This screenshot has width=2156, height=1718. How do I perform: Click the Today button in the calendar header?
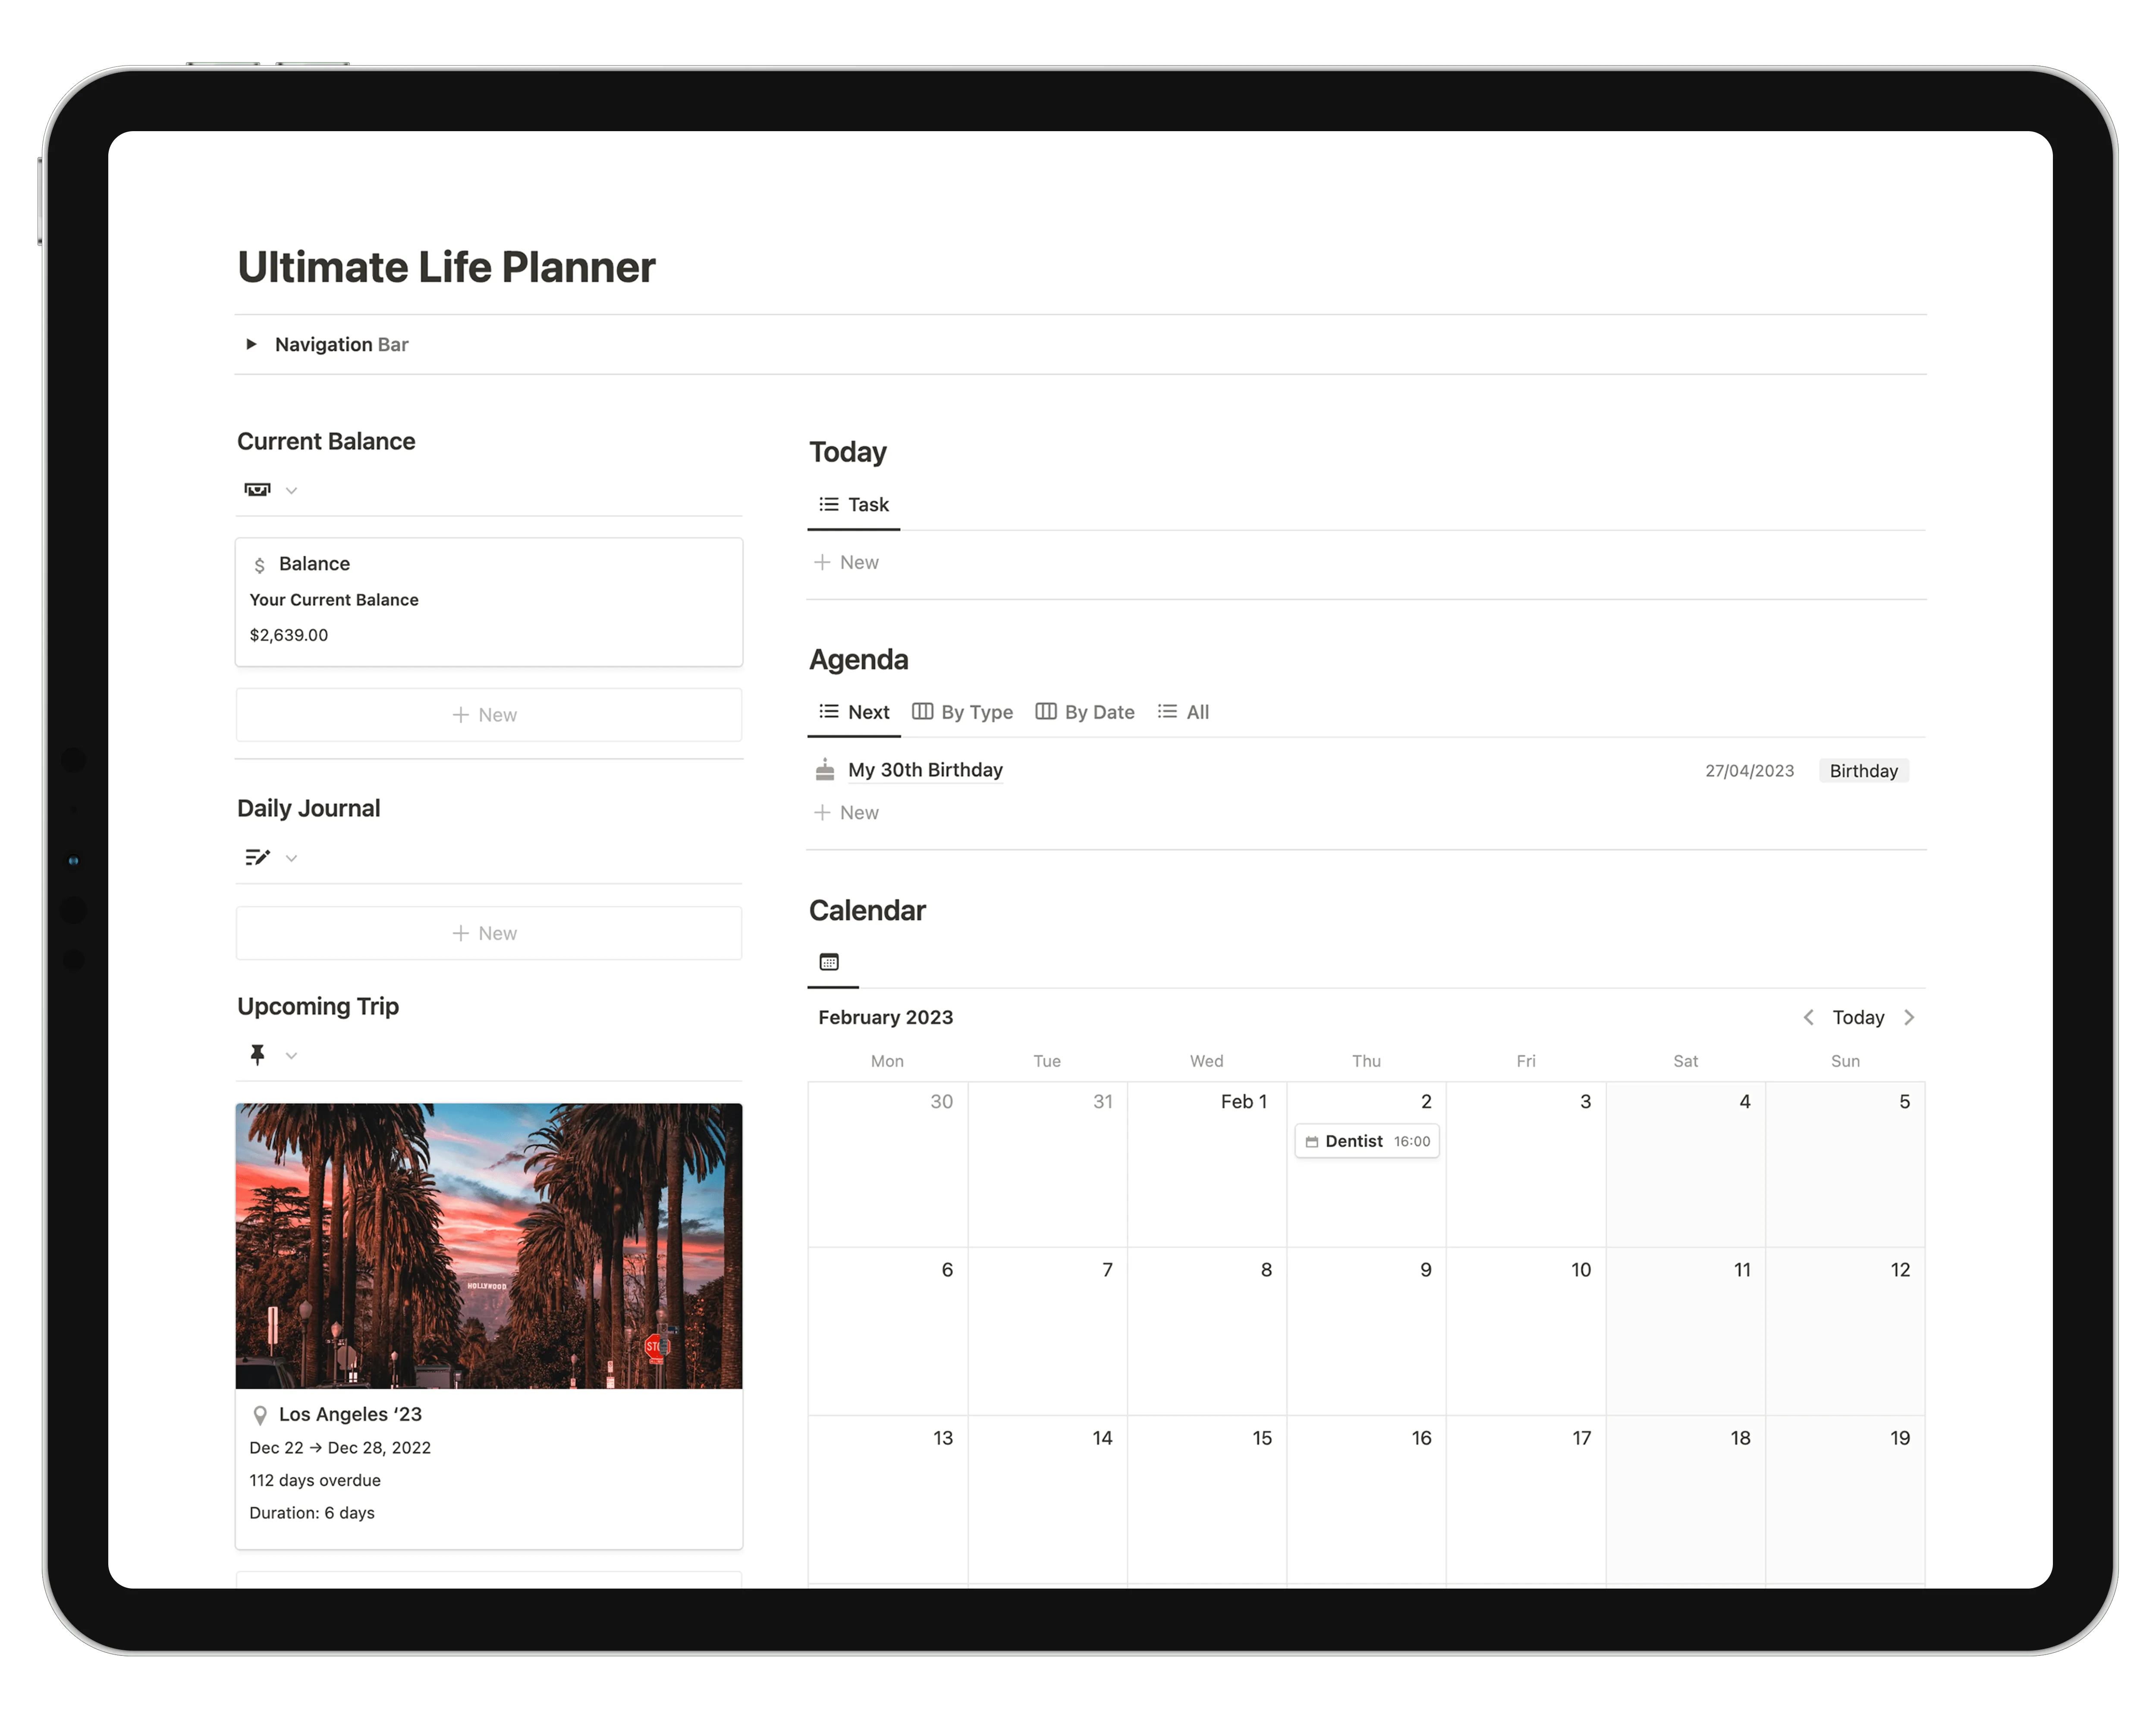[x=1858, y=1017]
